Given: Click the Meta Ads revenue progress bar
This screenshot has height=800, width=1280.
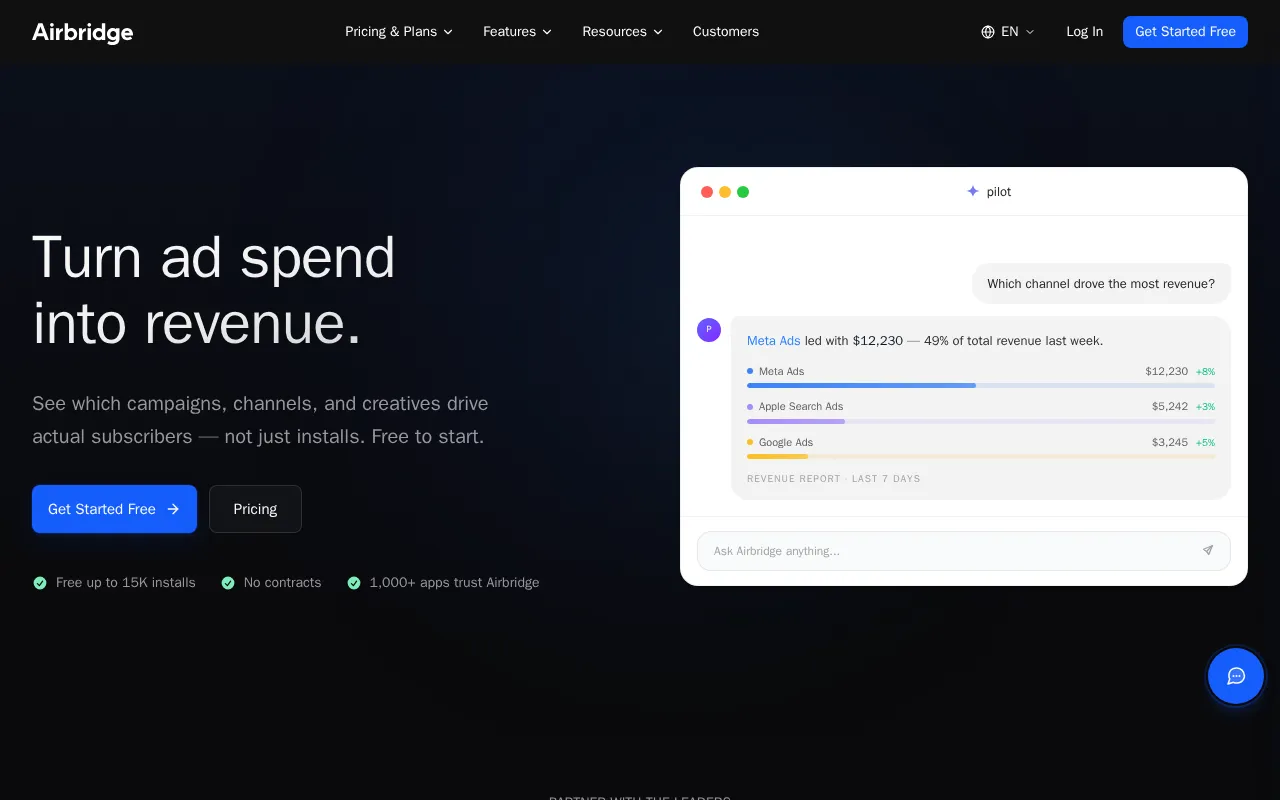Looking at the screenshot, I should click(981, 385).
